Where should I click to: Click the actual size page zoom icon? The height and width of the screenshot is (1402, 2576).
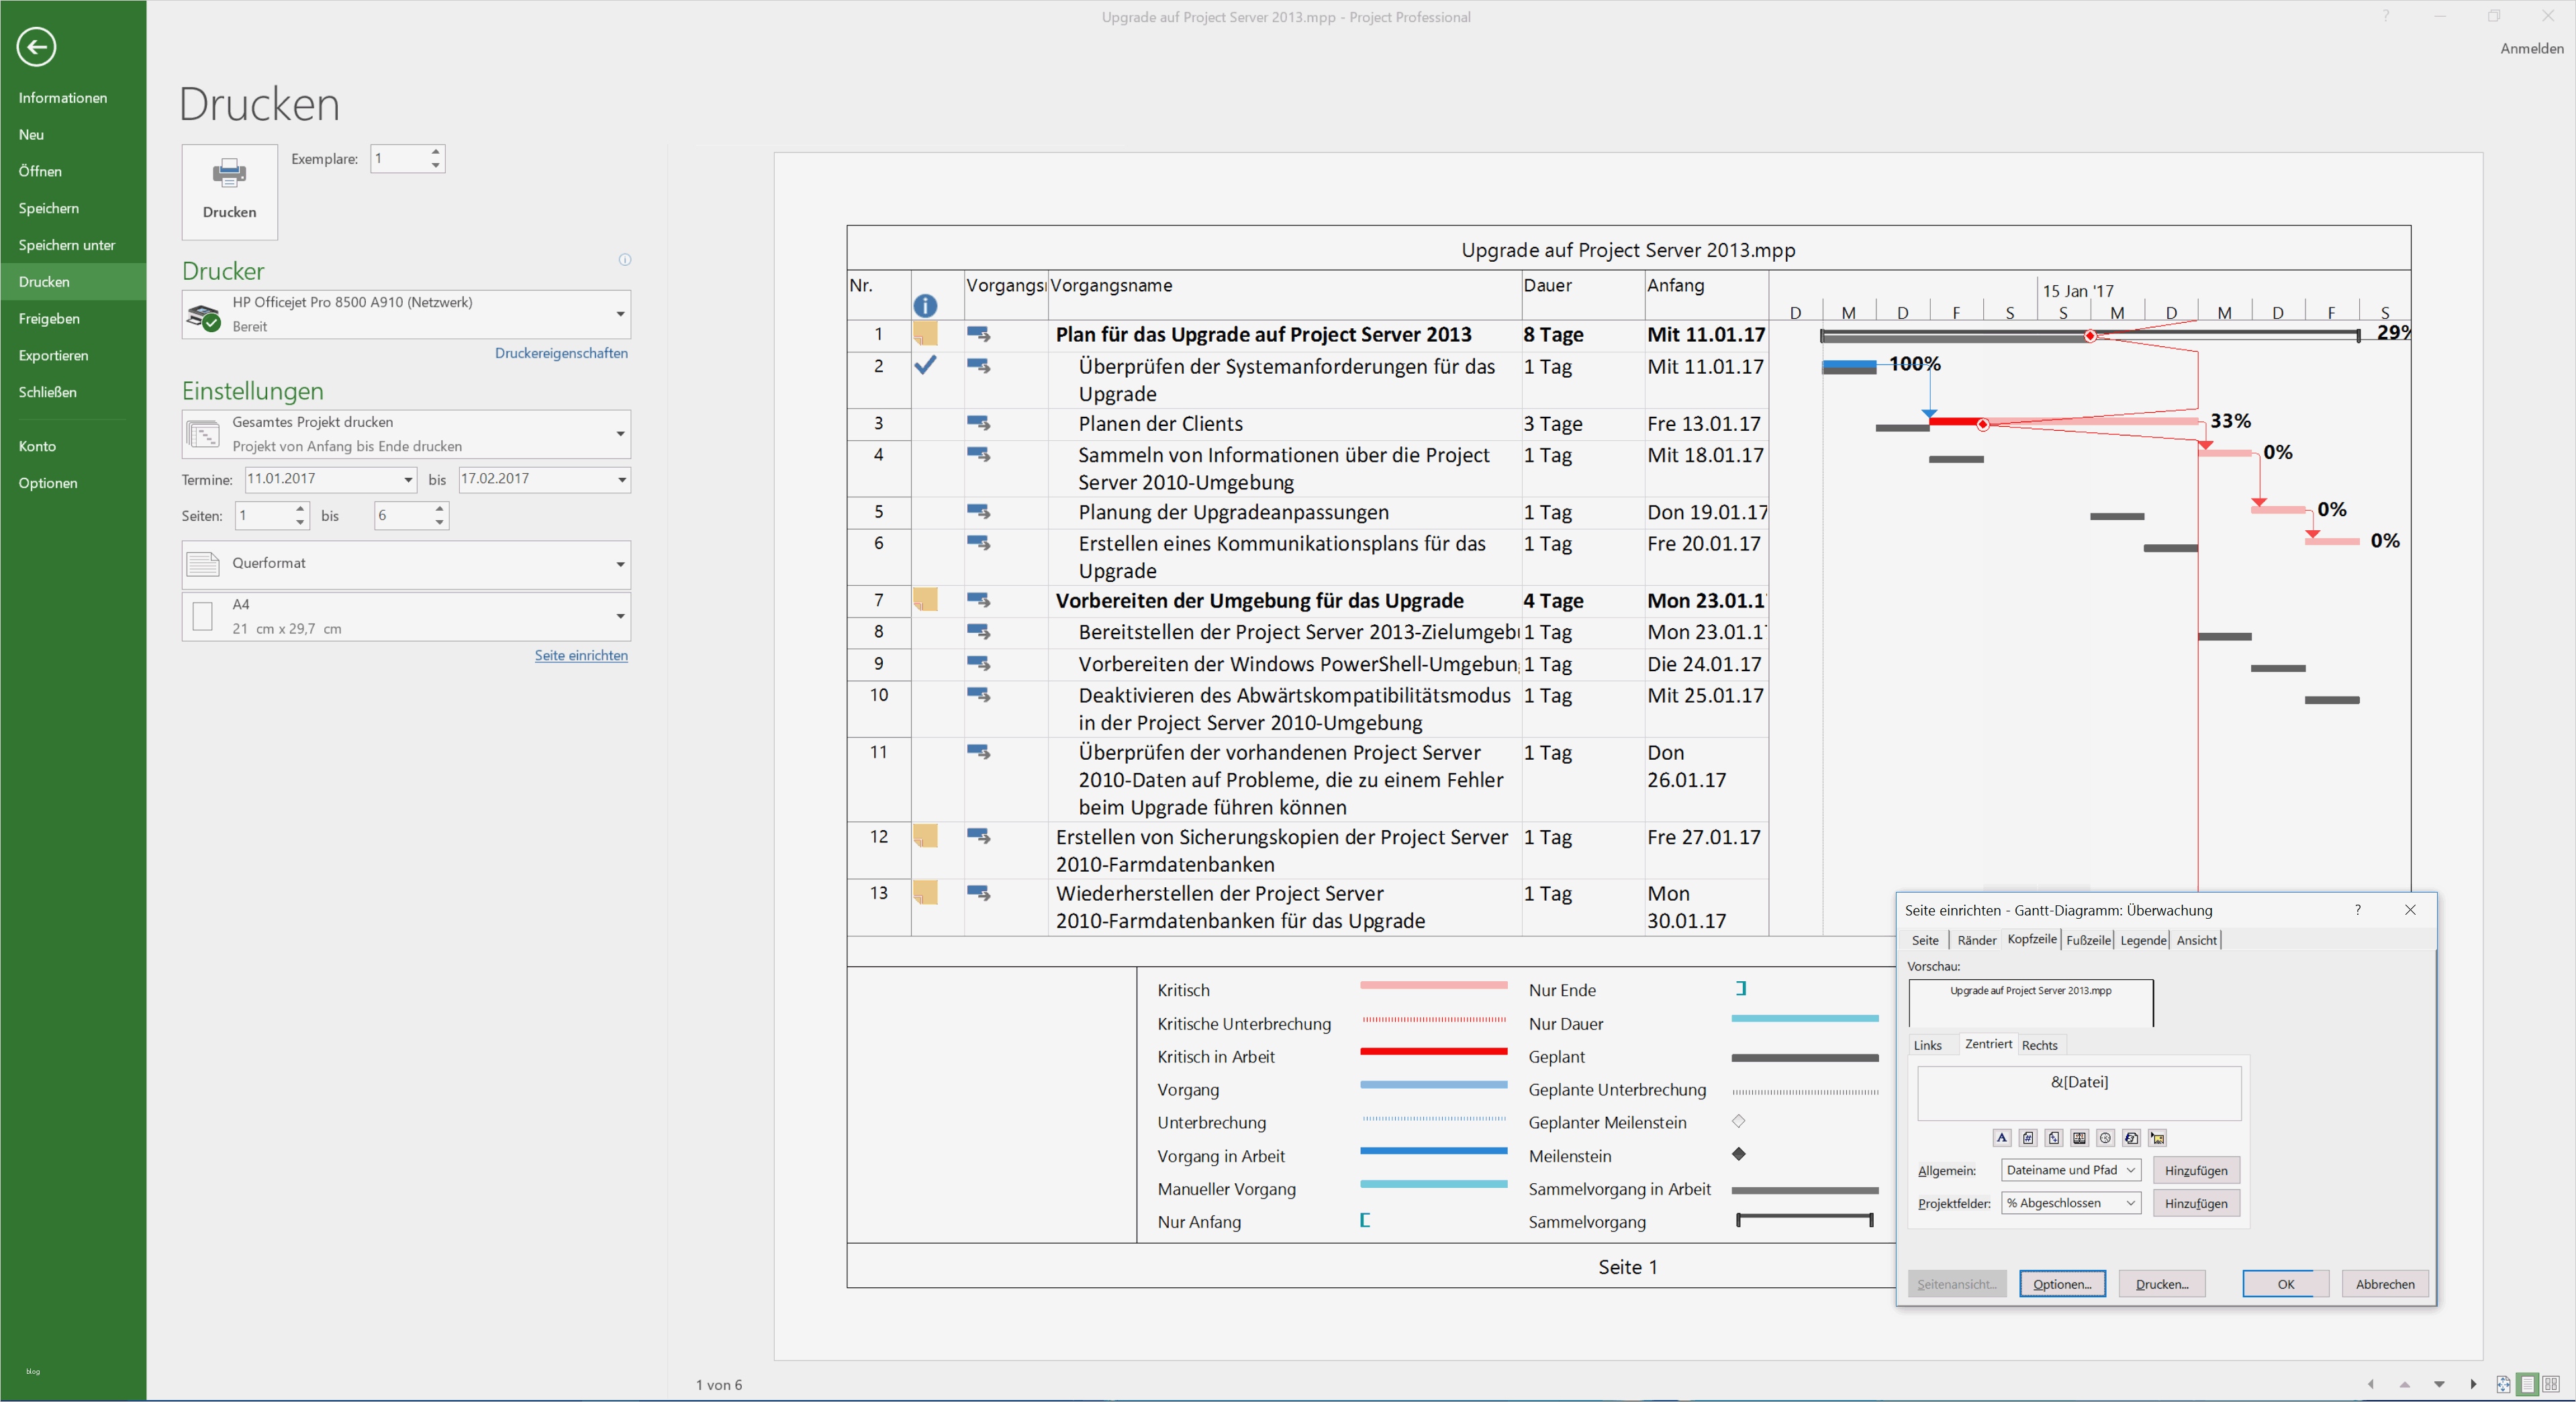pyautogui.click(x=2503, y=1384)
